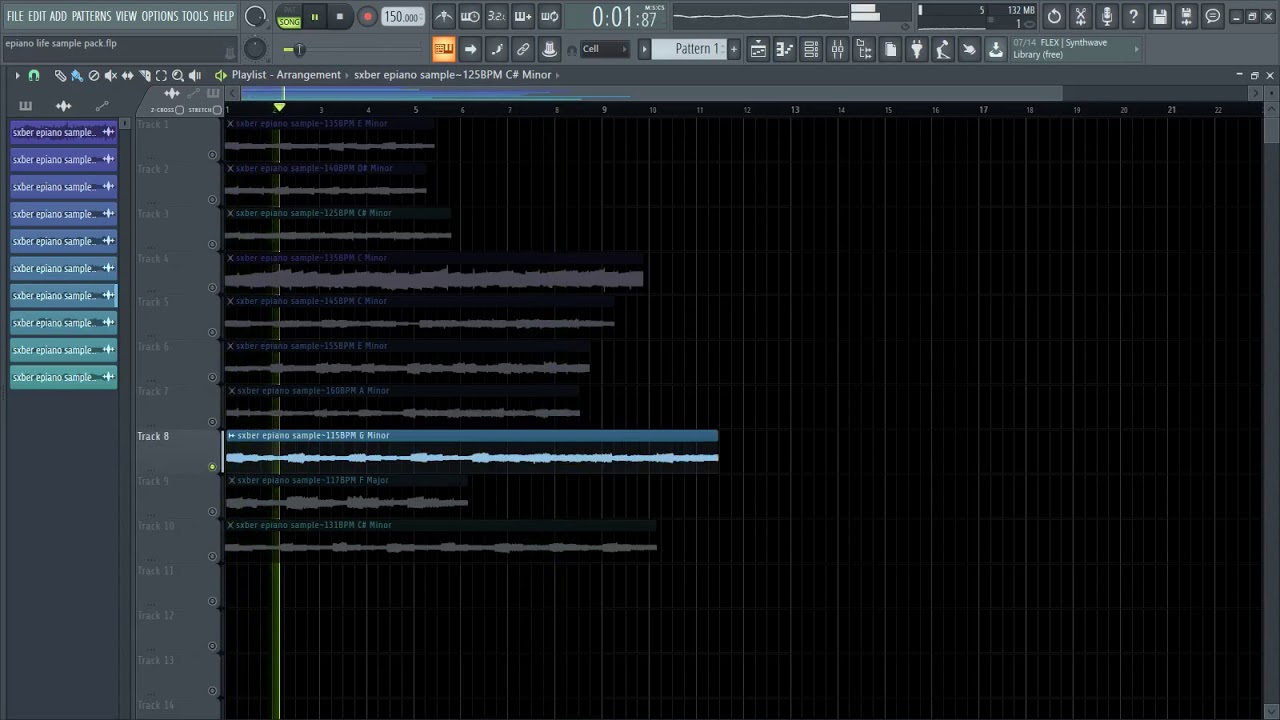This screenshot has height=720, width=1280.
Task: Switch to SONG playback mode
Action: pyautogui.click(x=289, y=22)
